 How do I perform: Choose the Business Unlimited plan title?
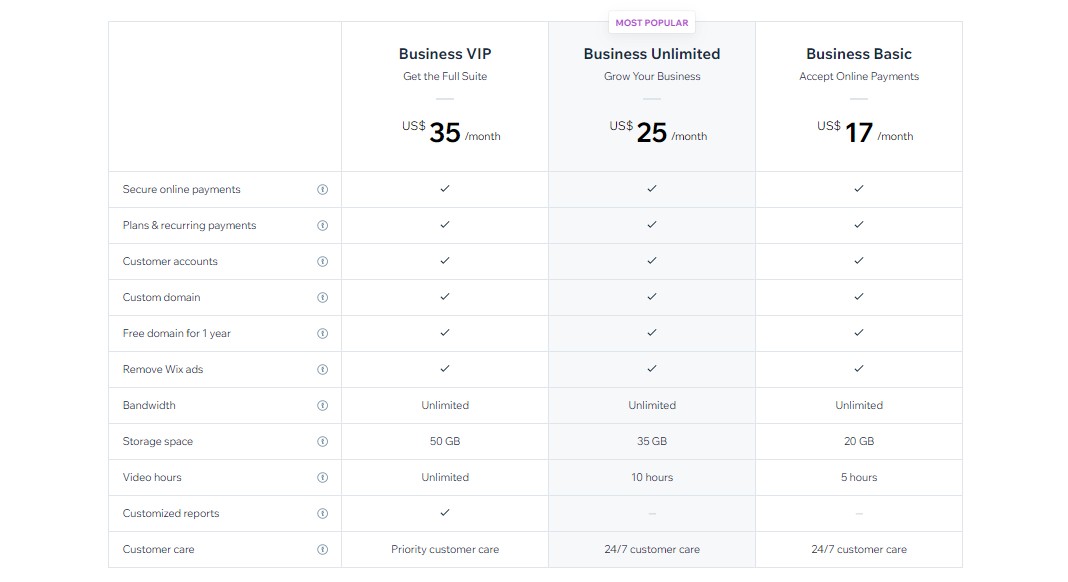point(652,54)
